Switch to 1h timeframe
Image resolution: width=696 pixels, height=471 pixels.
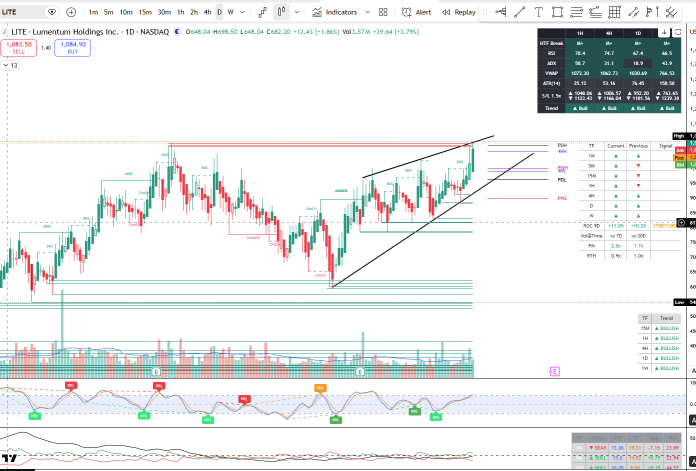tap(180, 12)
